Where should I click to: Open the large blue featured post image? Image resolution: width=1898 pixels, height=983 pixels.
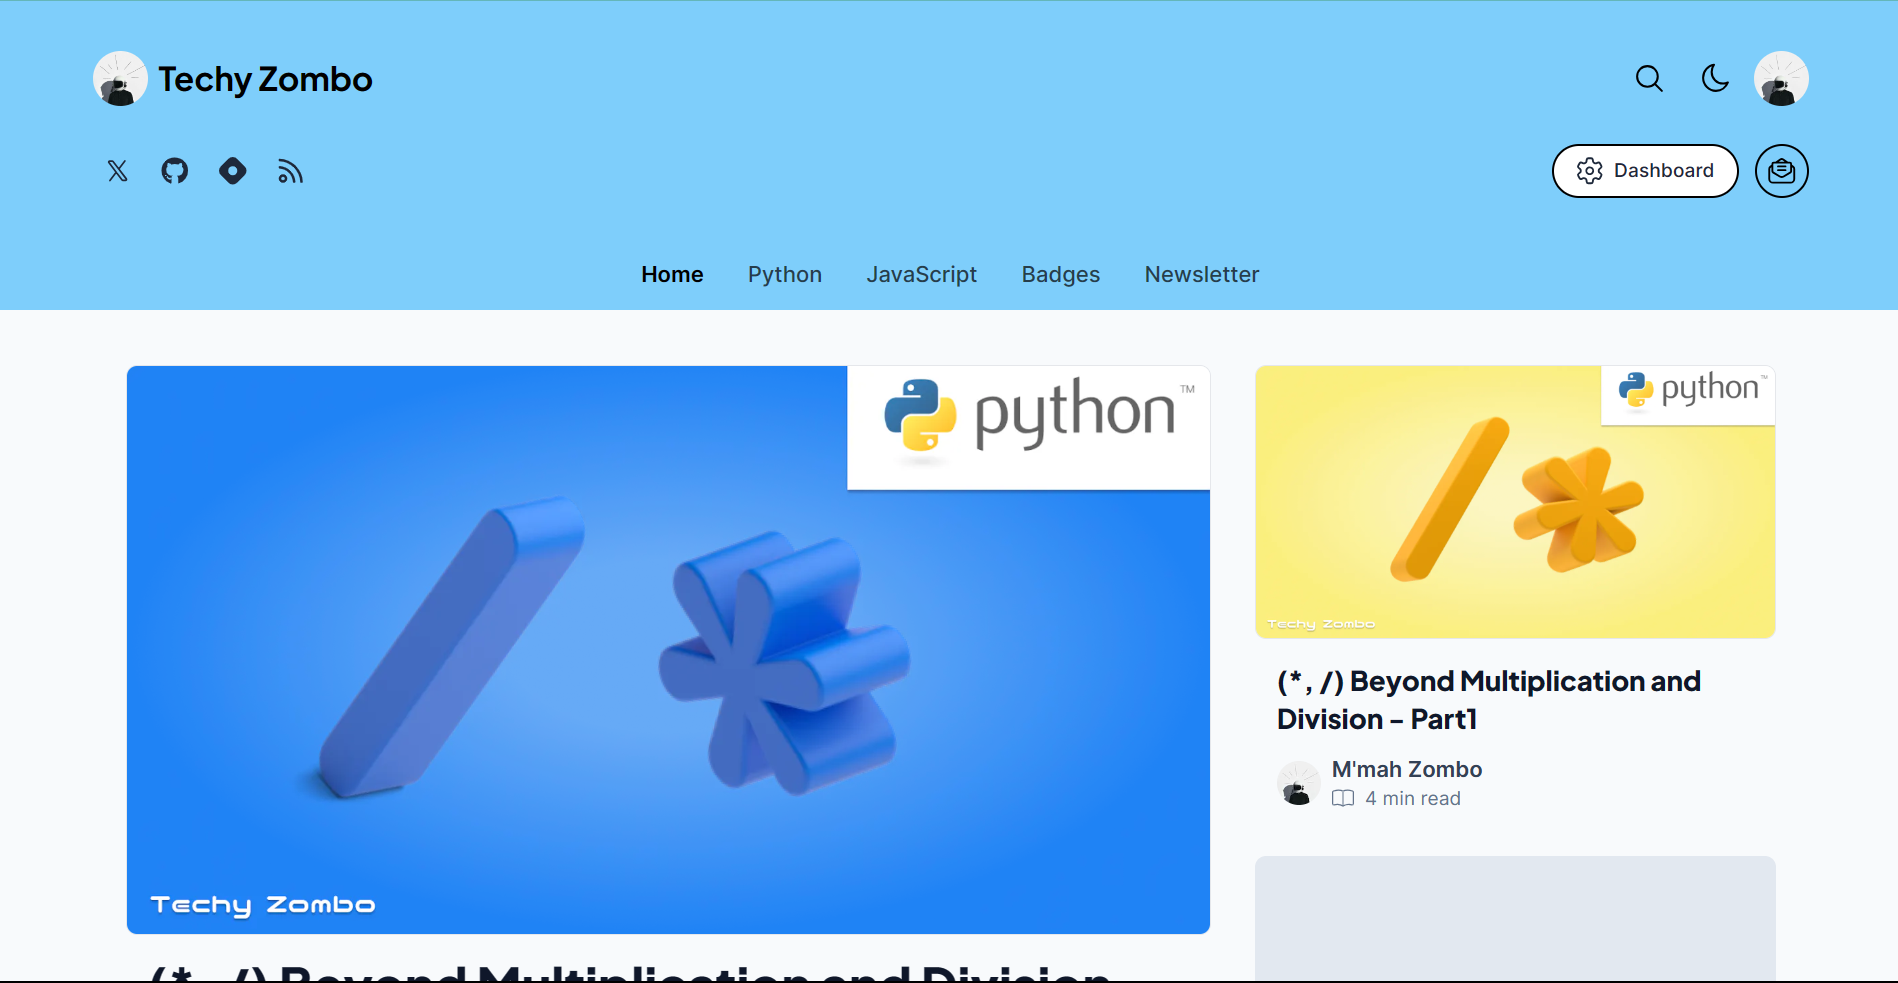668,650
